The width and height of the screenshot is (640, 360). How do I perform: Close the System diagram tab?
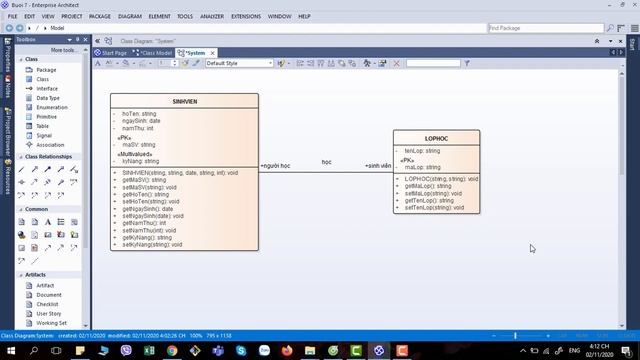[212, 53]
